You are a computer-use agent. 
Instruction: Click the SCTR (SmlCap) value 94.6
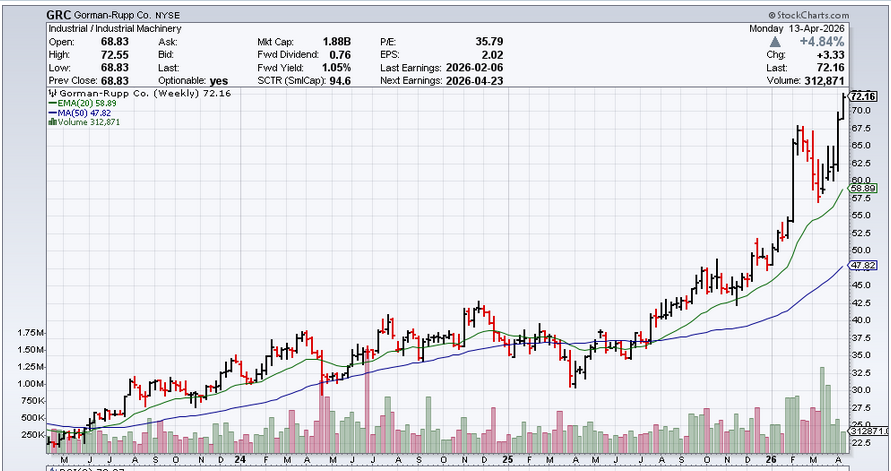click(340, 81)
